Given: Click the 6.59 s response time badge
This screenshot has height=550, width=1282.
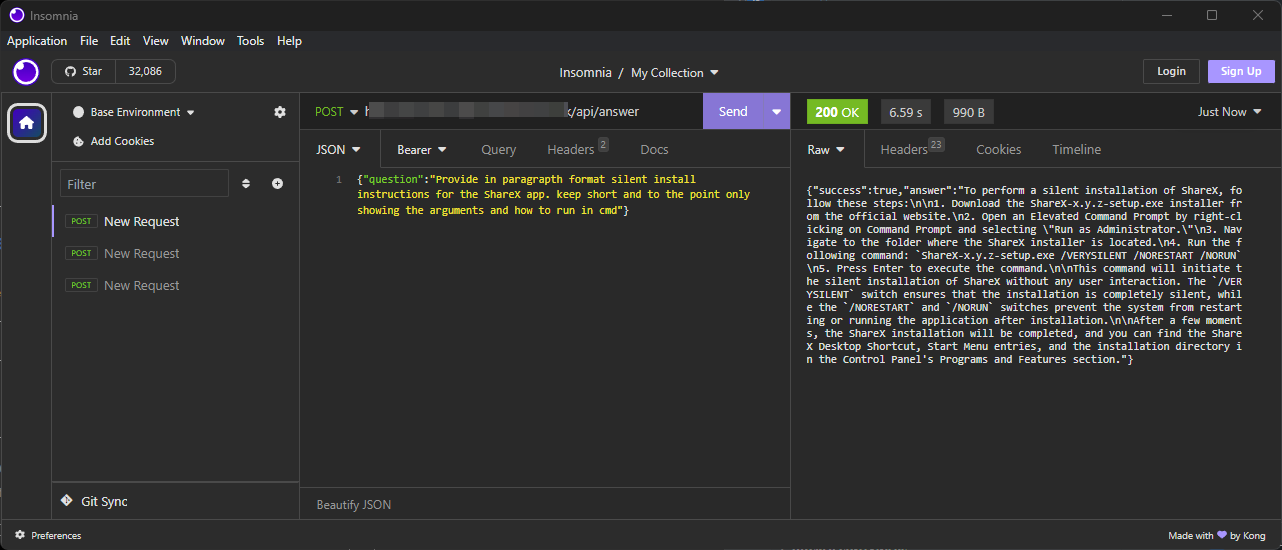Looking at the screenshot, I should point(906,112).
